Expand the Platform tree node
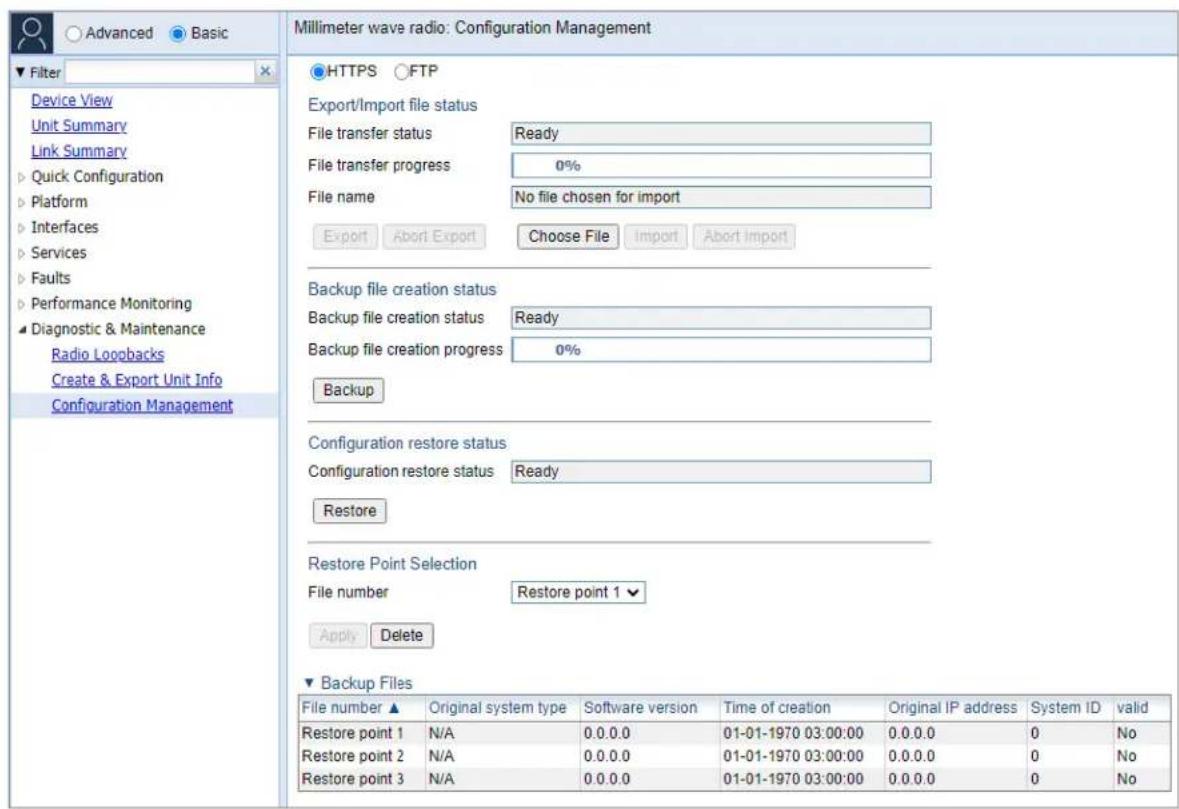Viewport: 1179px width, 809px height. click(x=22, y=203)
